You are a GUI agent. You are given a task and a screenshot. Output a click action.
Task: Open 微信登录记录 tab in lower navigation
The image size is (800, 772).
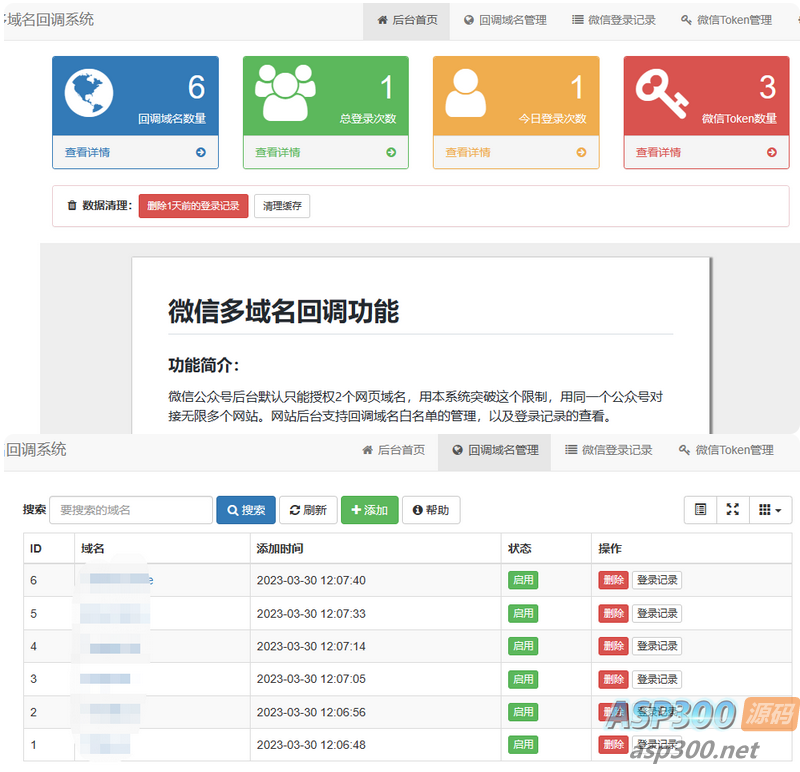point(608,450)
